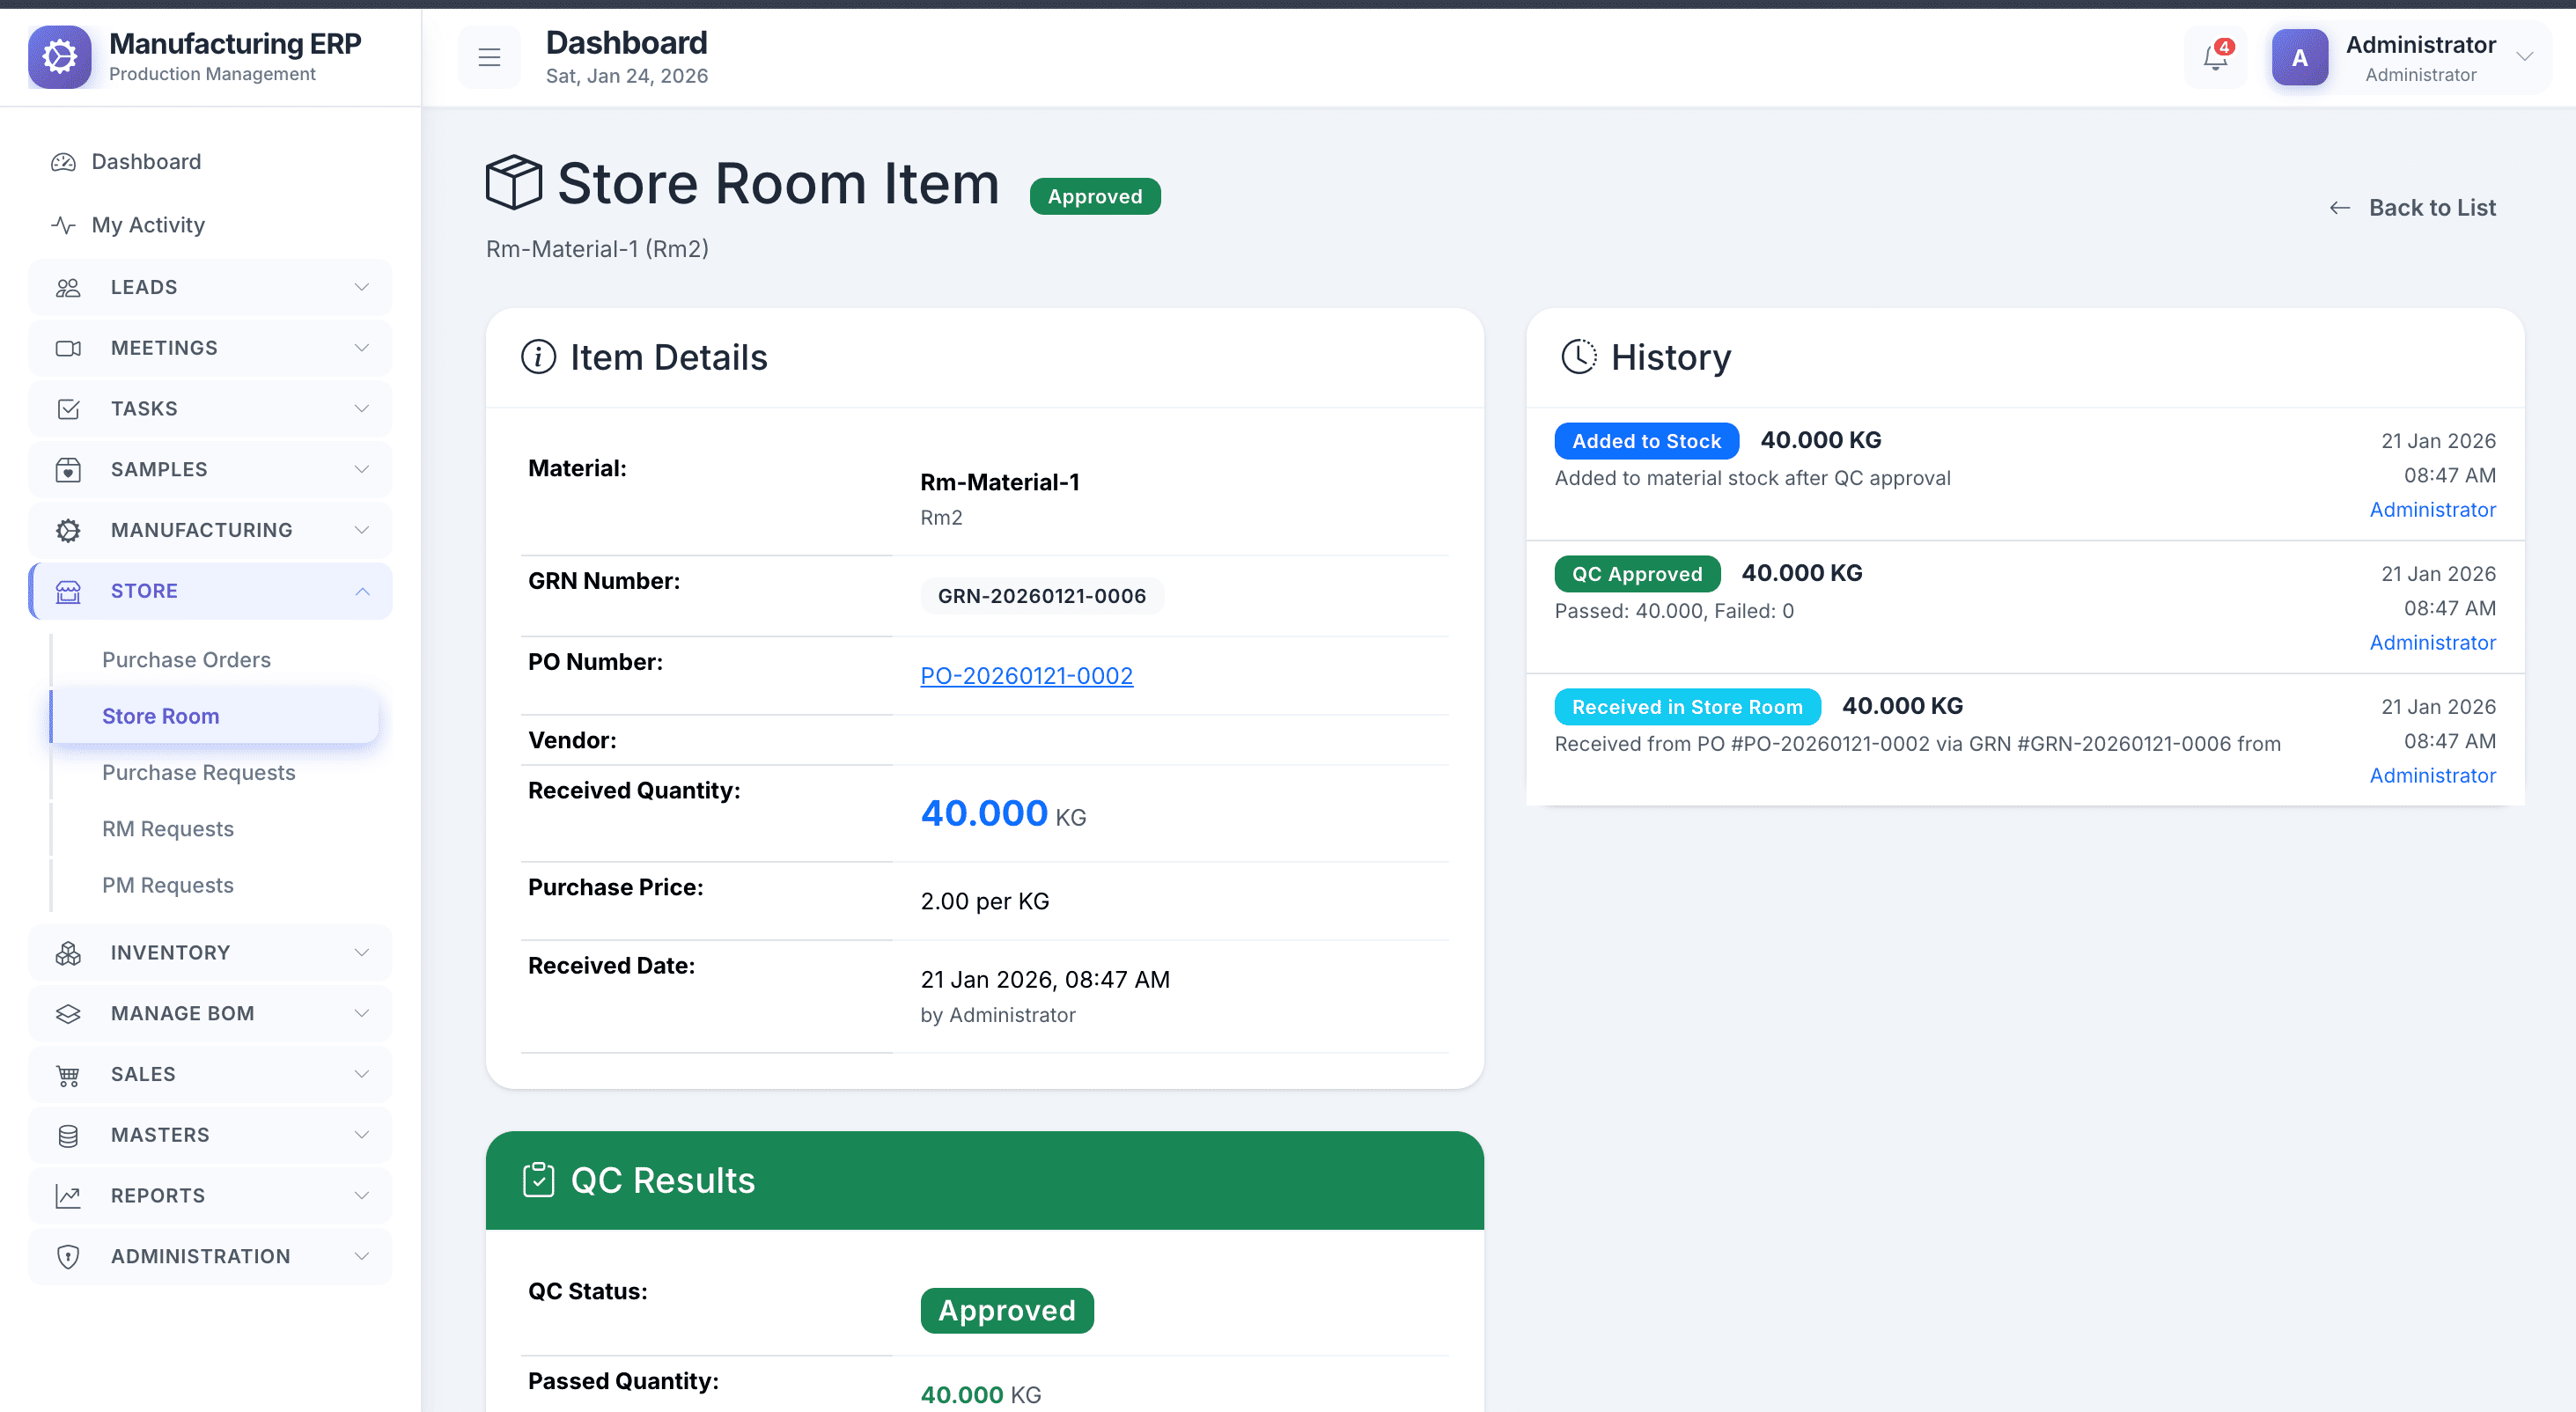This screenshot has height=1412, width=2576.
Task: Toggle the hamburger sidebar menu button
Action: (489, 58)
